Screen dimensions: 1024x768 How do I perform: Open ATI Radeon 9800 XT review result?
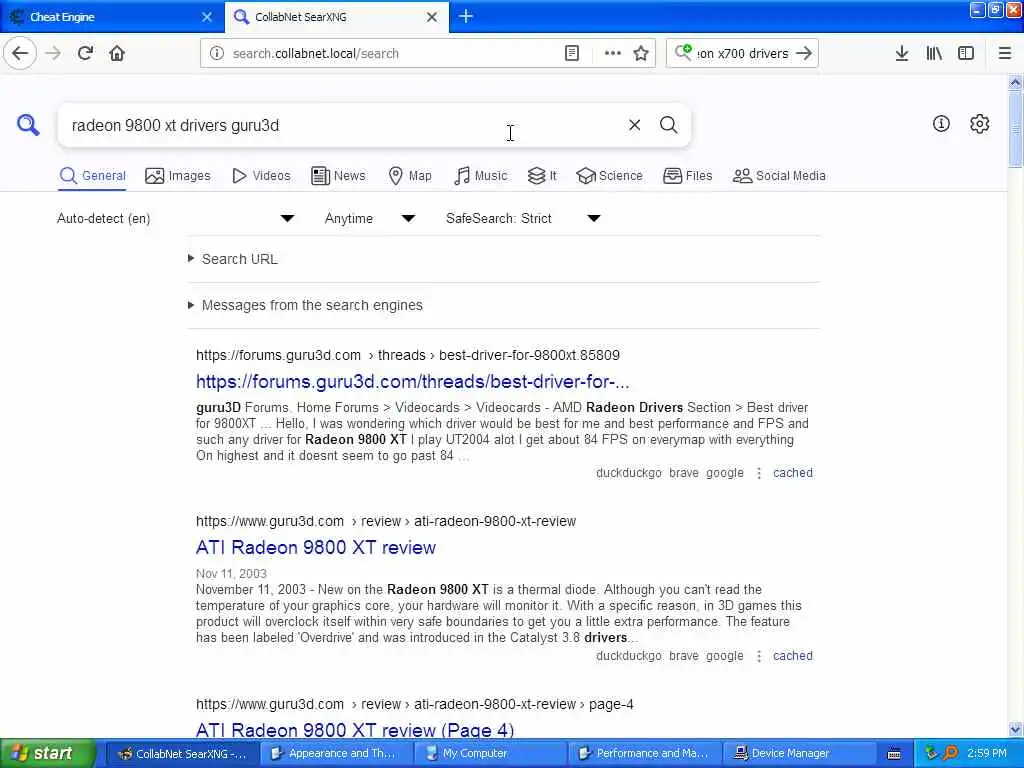point(315,547)
